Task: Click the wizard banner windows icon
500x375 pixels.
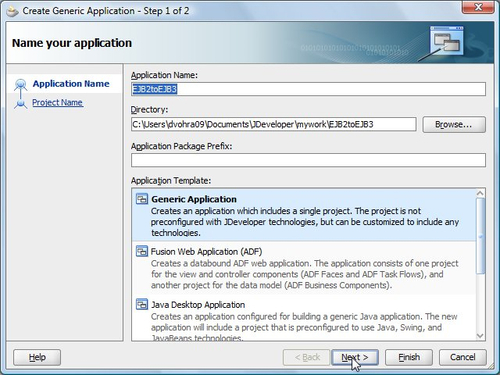Action: point(446,41)
